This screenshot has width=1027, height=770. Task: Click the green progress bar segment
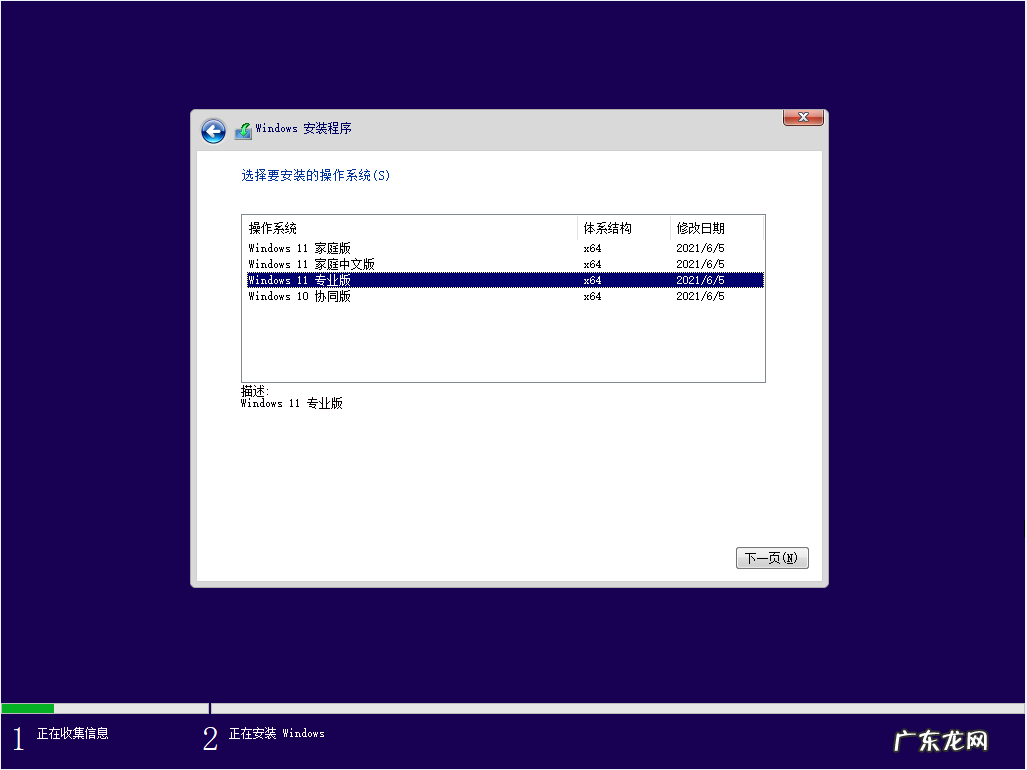[27, 708]
